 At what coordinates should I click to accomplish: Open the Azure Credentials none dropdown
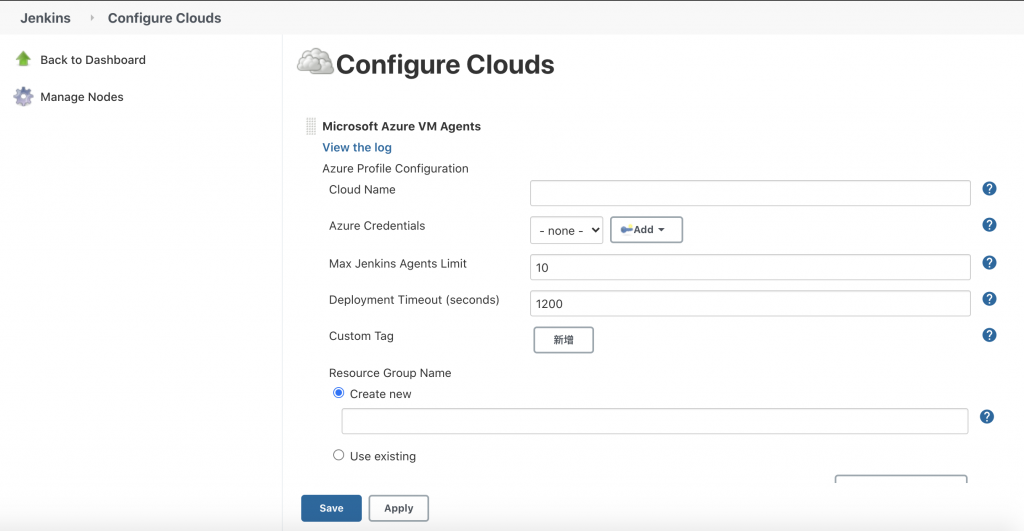coord(566,230)
